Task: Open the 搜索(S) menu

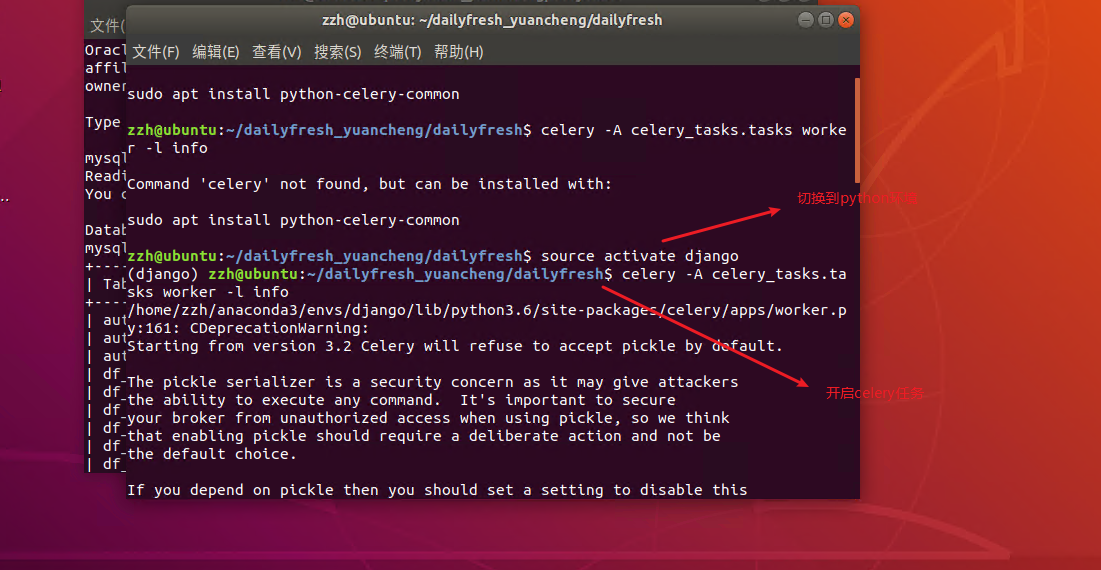Action: (337, 52)
